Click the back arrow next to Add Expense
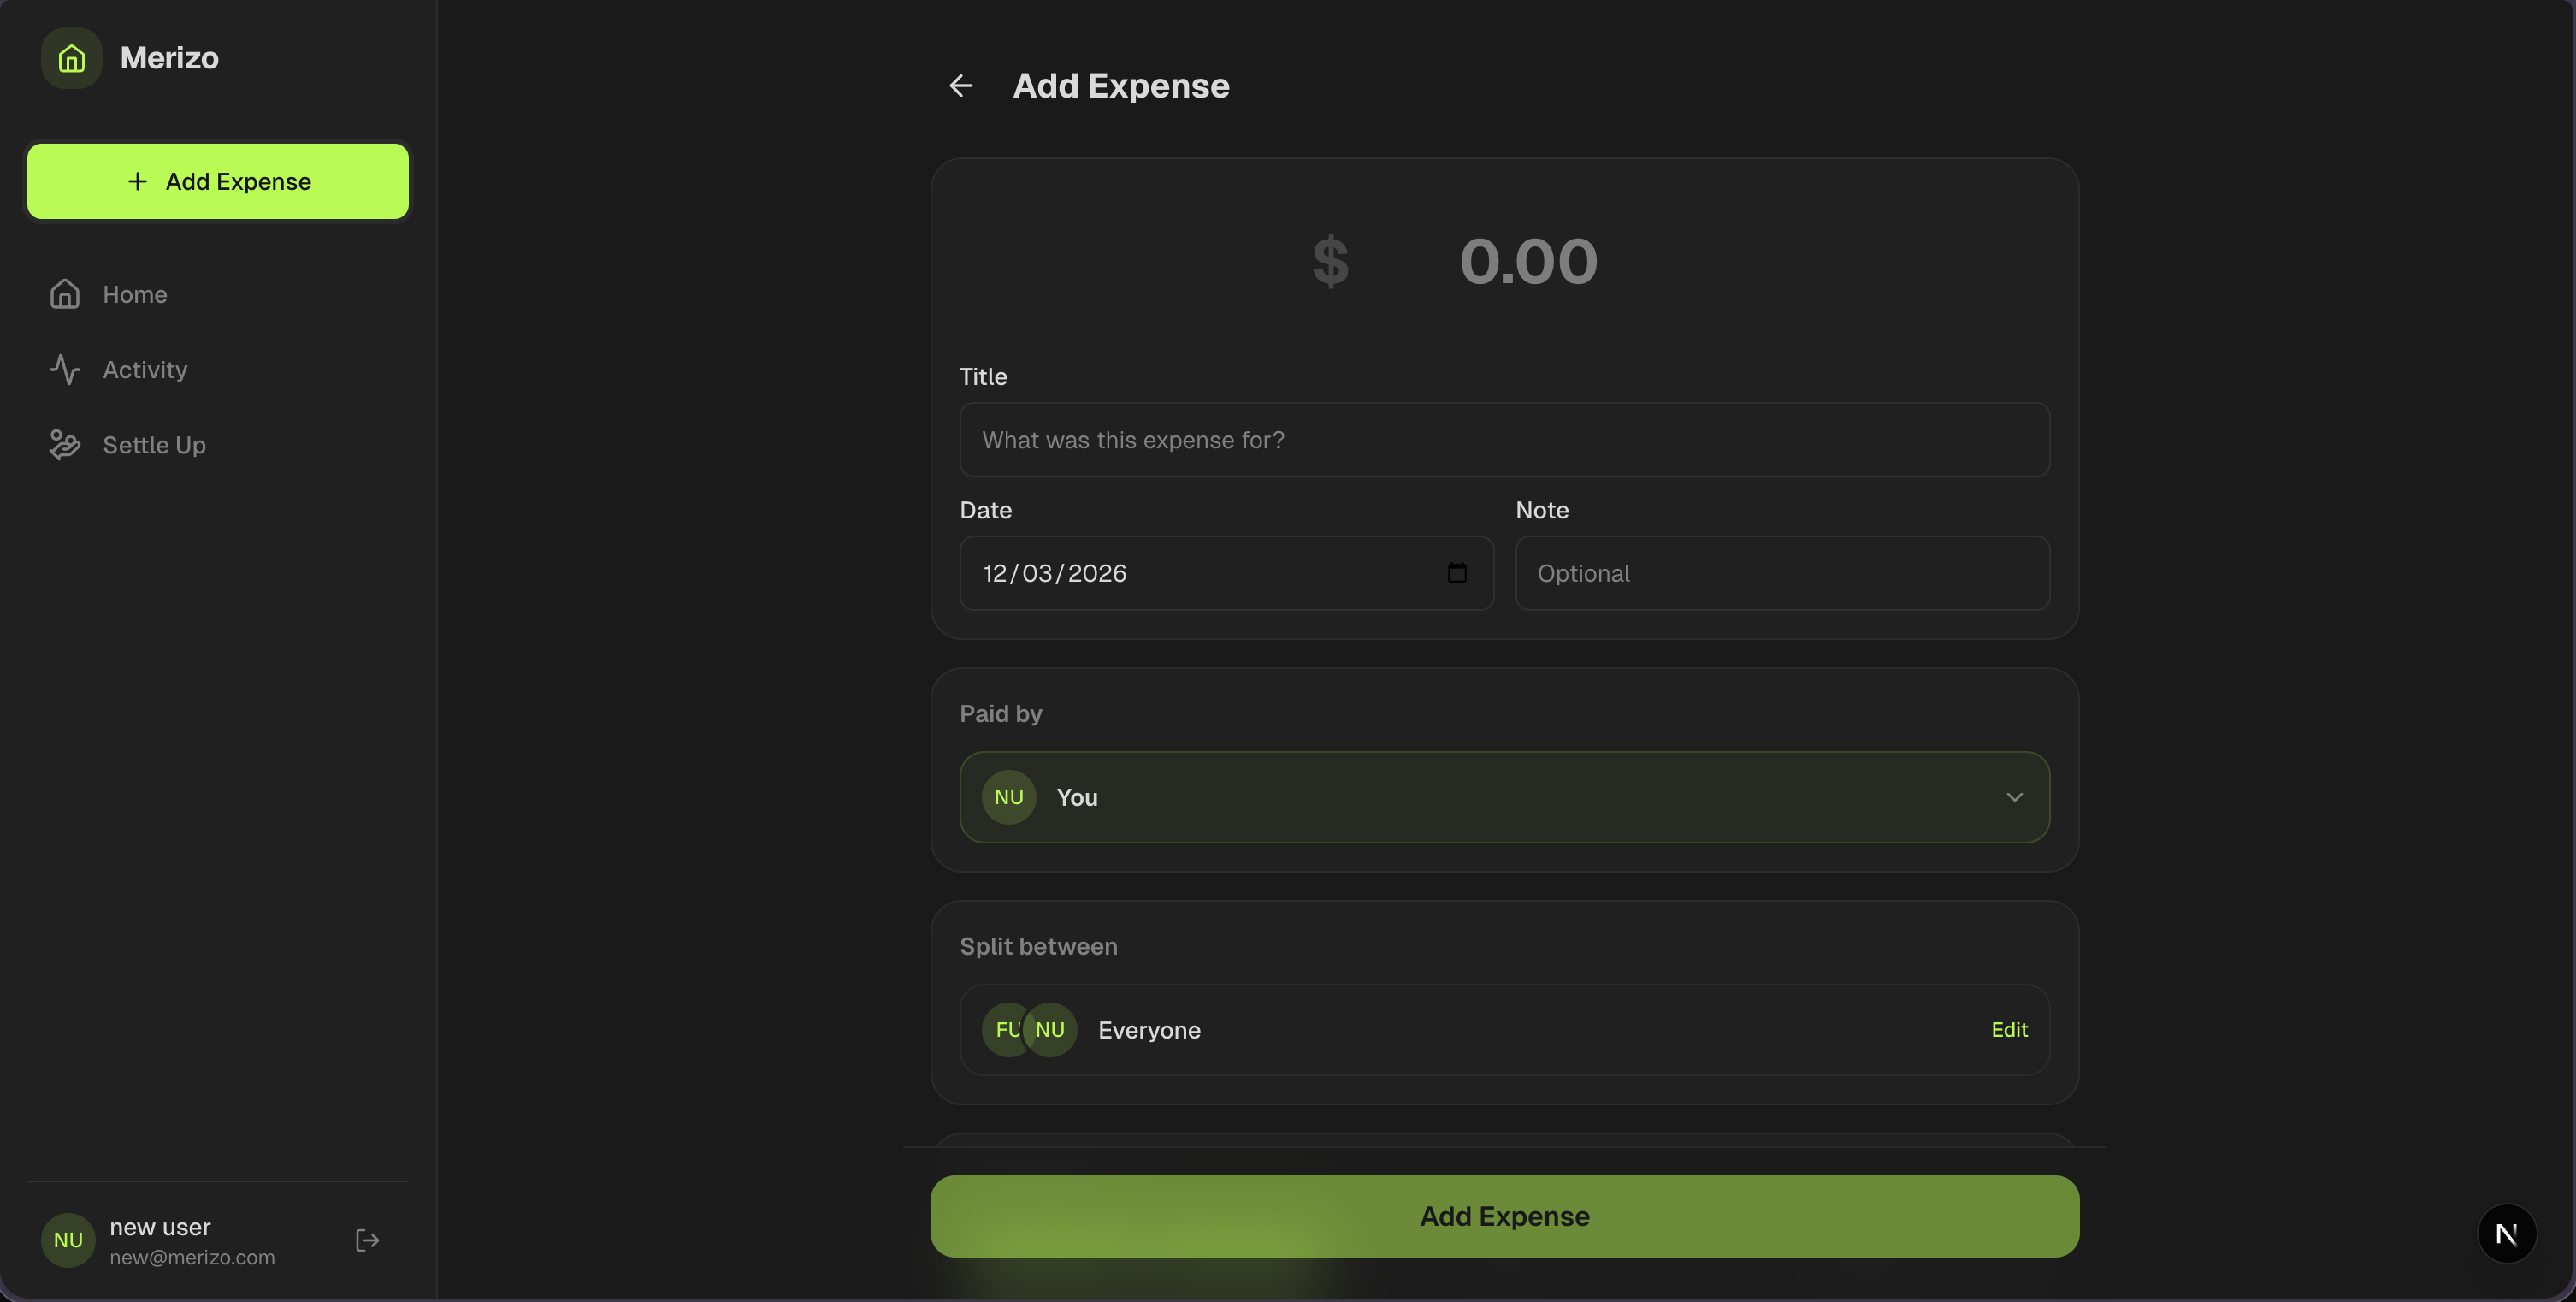Viewport: 2576px width, 1302px height. (x=961, y=86)
